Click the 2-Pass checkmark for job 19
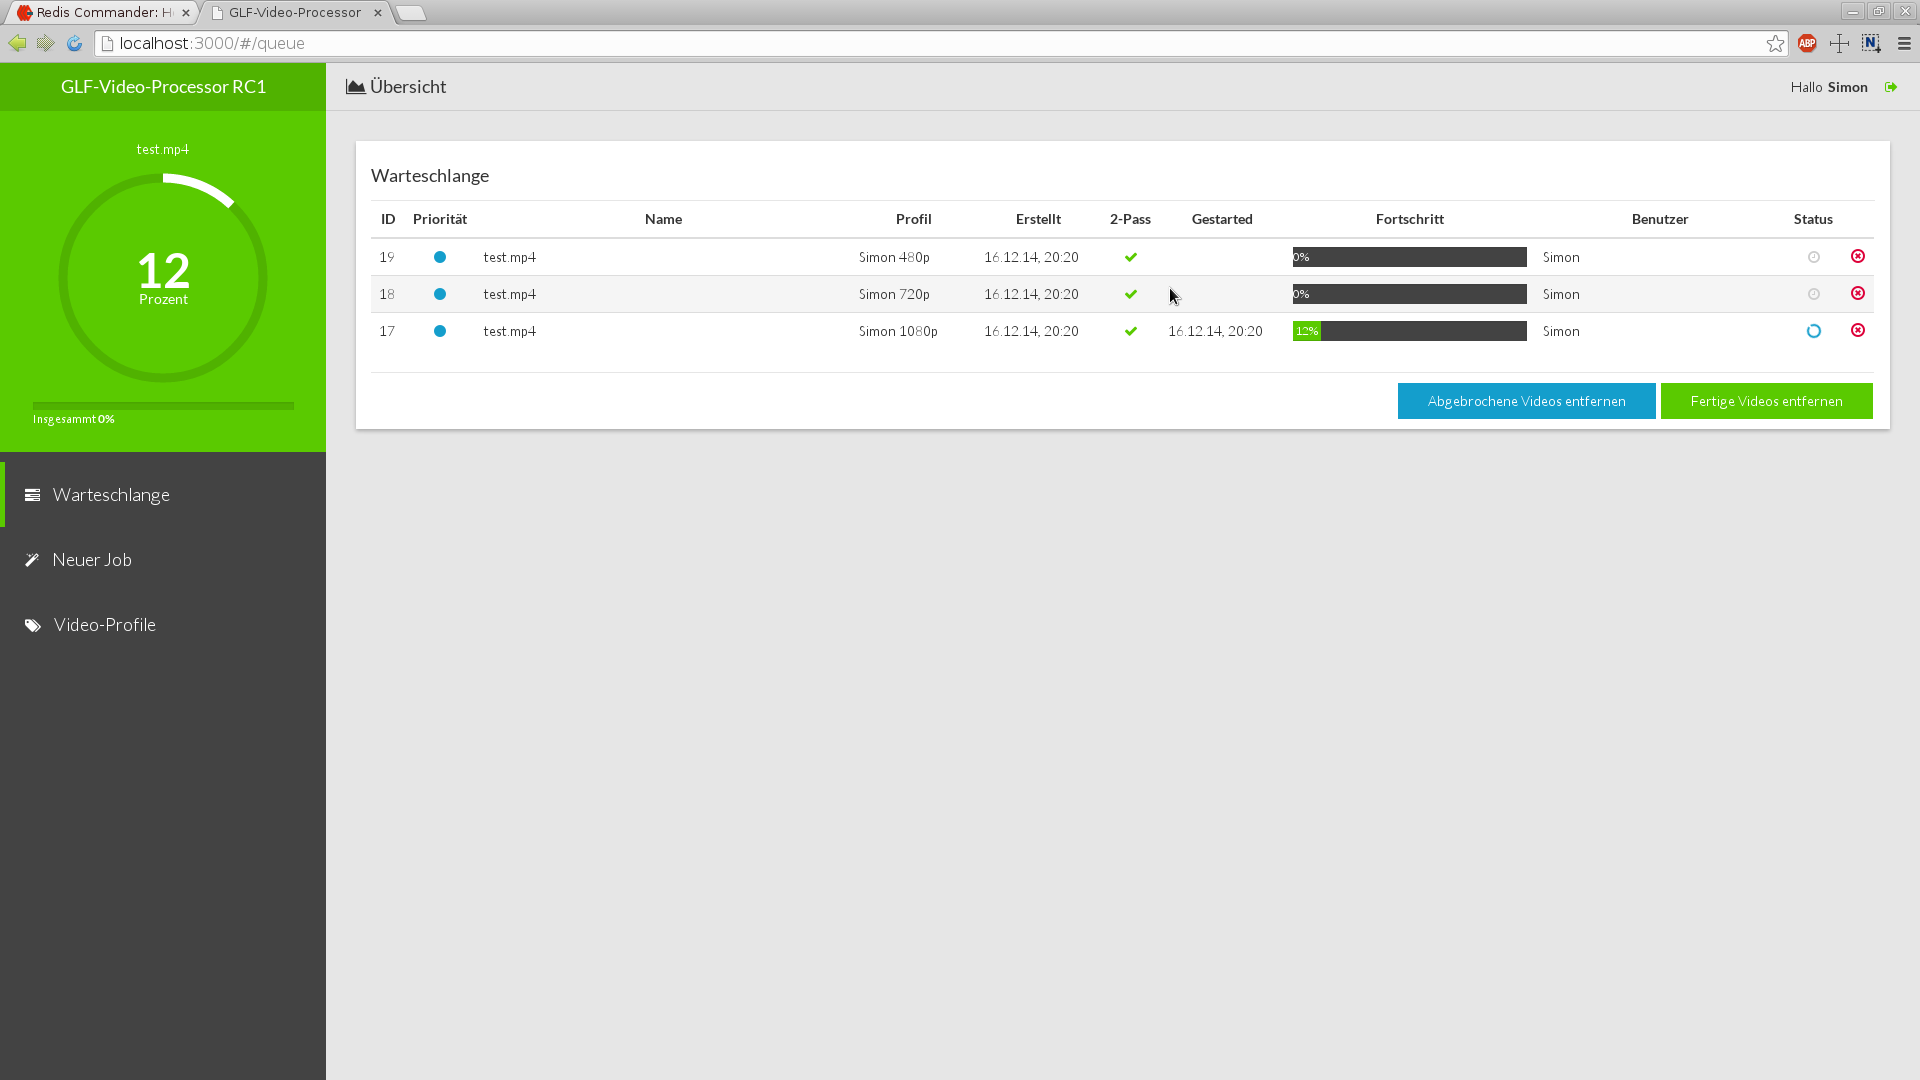Viewport: 1920px width, 1080px height. tap(1131, 257)
